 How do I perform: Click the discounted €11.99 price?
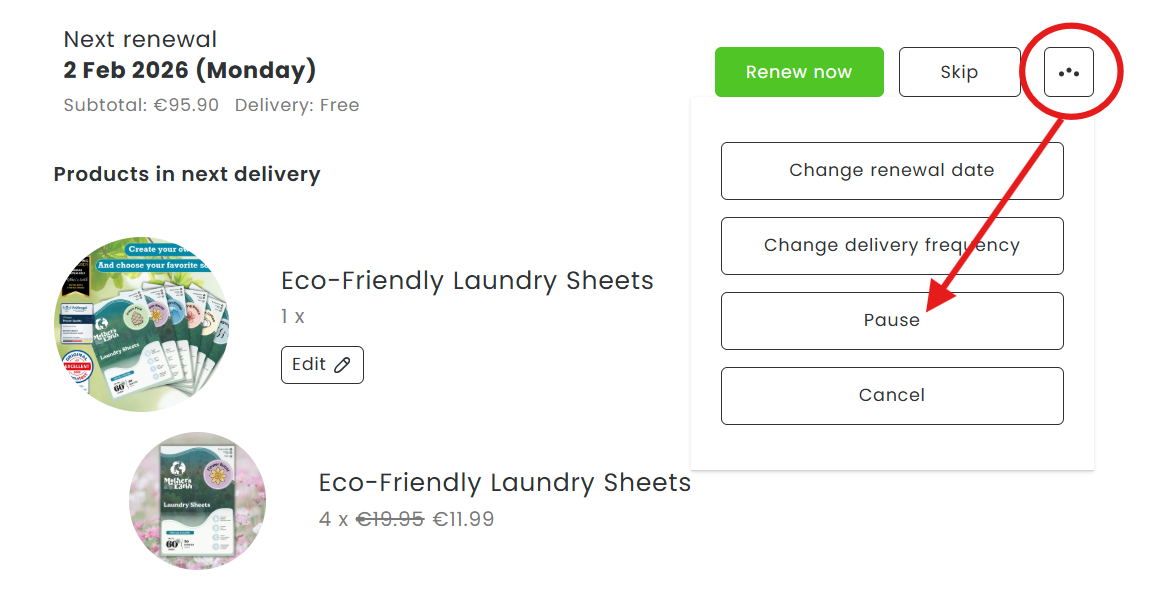463,520
